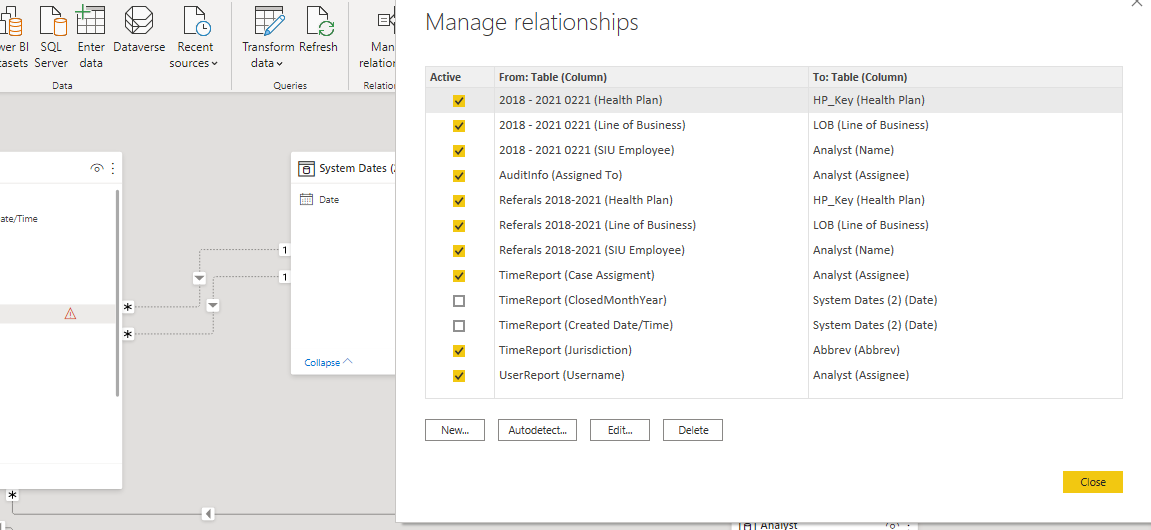Select row 2018 - 2021 0221 (Health Plan)
The width and height of the screenshot is (1151, 530).
[774, 101]
